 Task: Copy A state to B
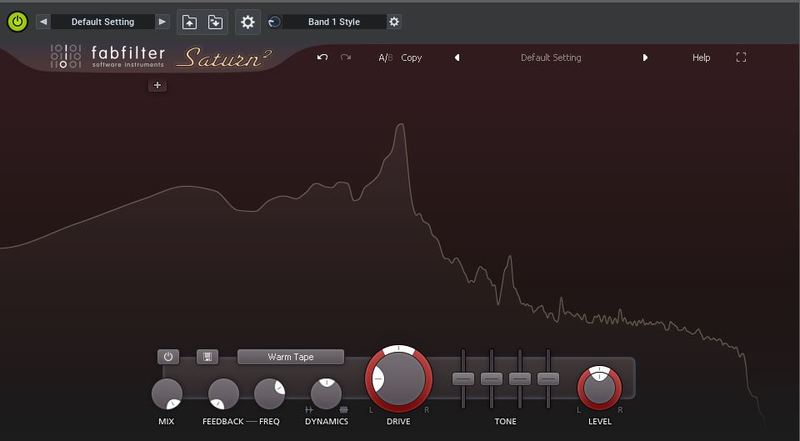click(411, 58)
